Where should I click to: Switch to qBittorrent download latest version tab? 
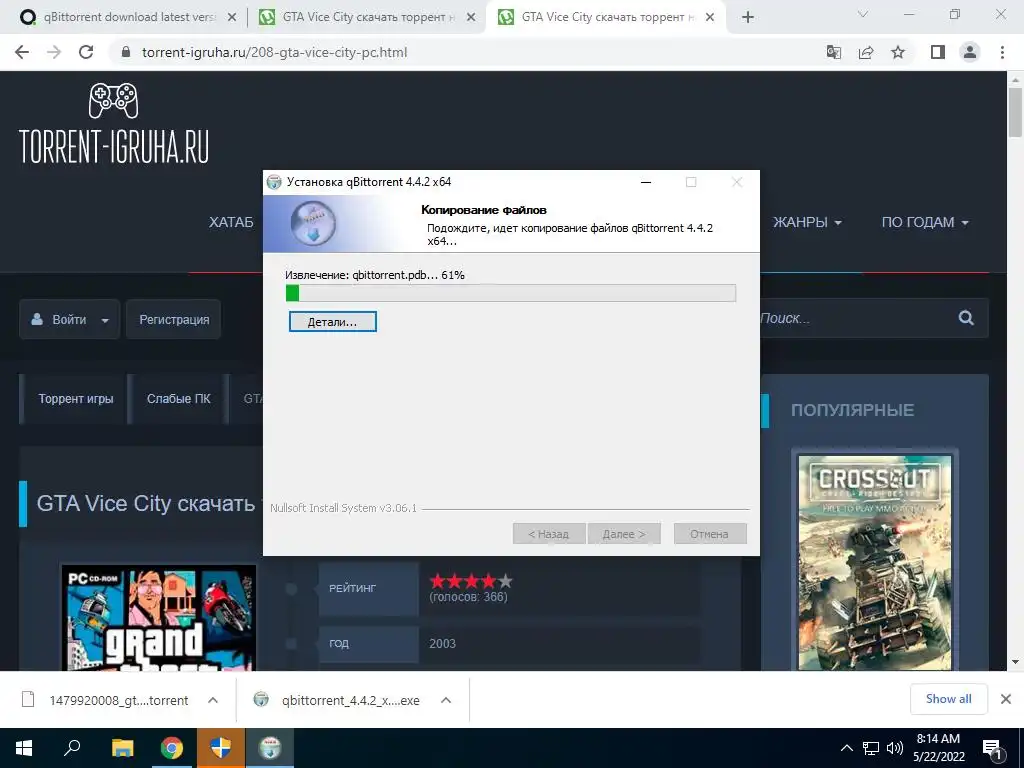128,18
